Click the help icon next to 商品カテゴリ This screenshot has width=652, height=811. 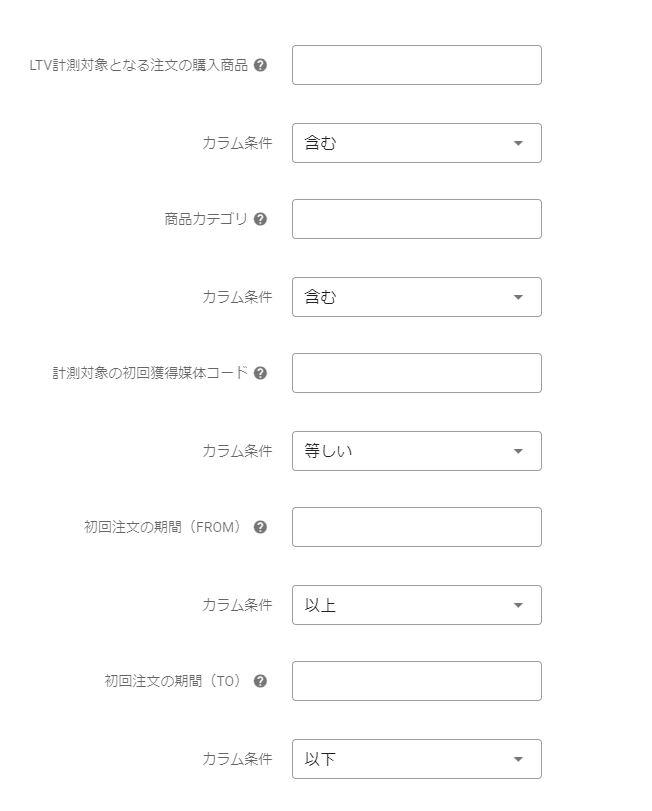tap(260, 219)
